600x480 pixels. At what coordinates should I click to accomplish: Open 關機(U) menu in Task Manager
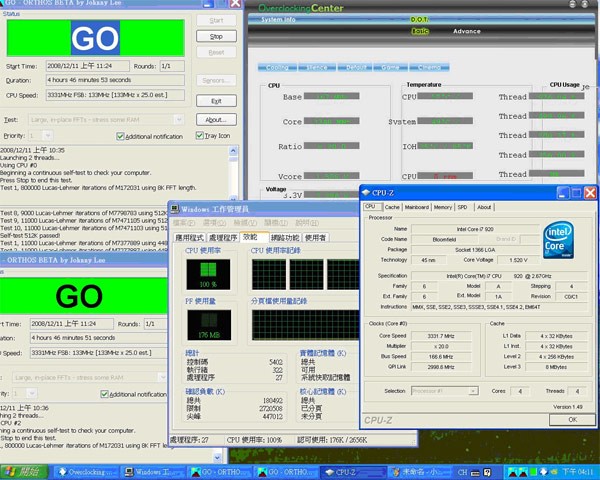point(276,223)
